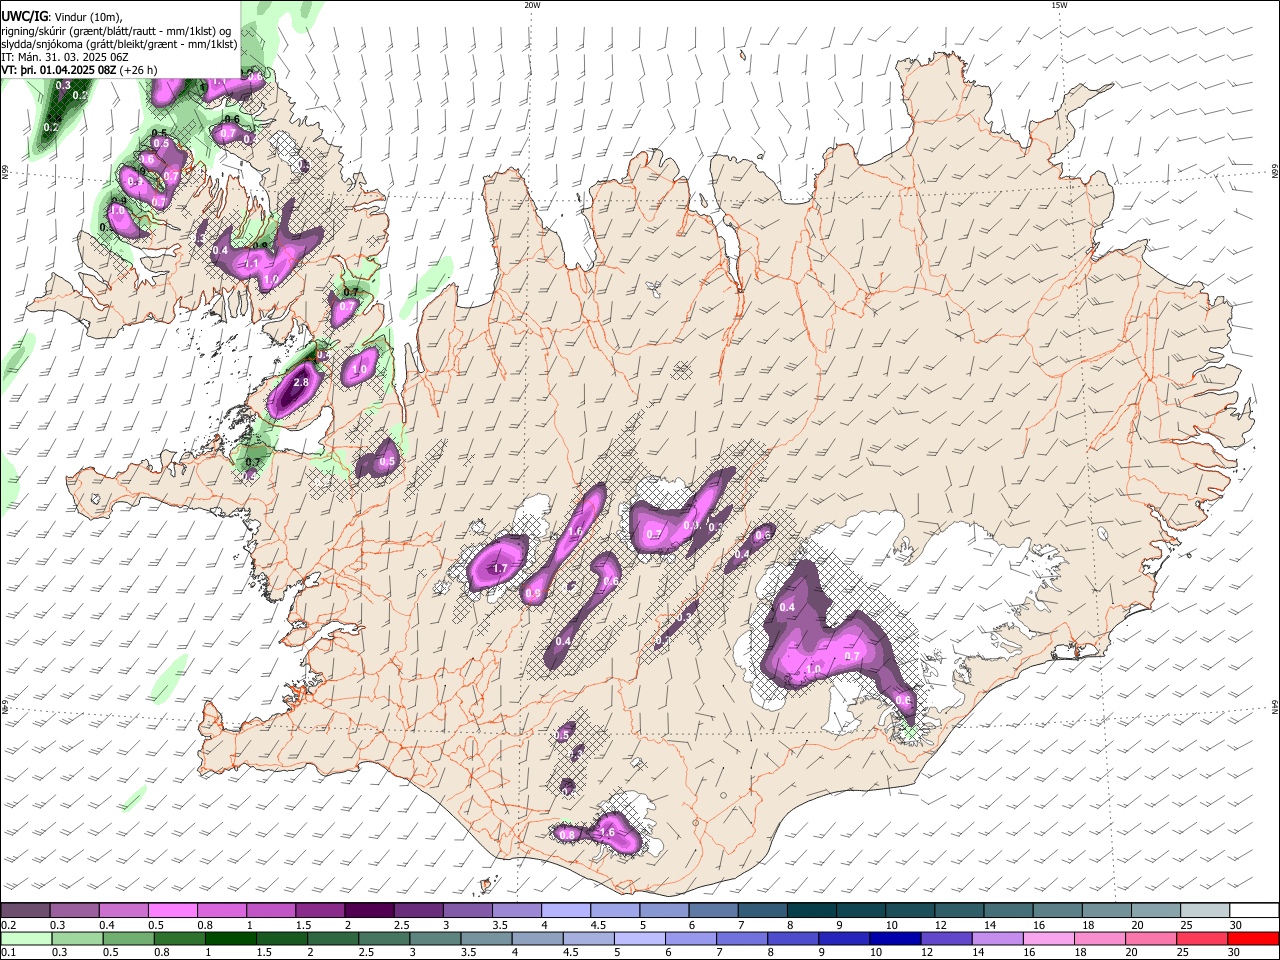This screenshot has width=1280, height=960.
Task: Click the pale grey 25 swatch in snow legend
Action: (1204, 910)
